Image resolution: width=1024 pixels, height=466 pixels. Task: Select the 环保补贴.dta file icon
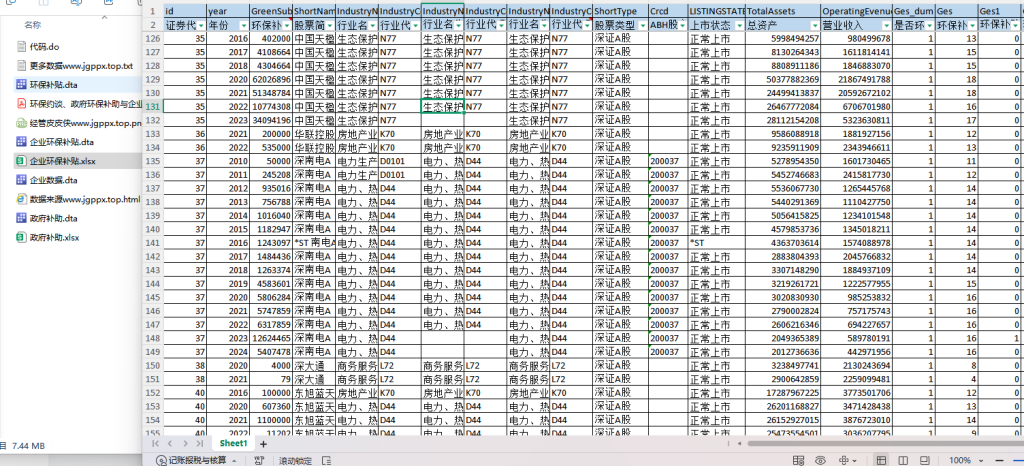pos(22,85)
